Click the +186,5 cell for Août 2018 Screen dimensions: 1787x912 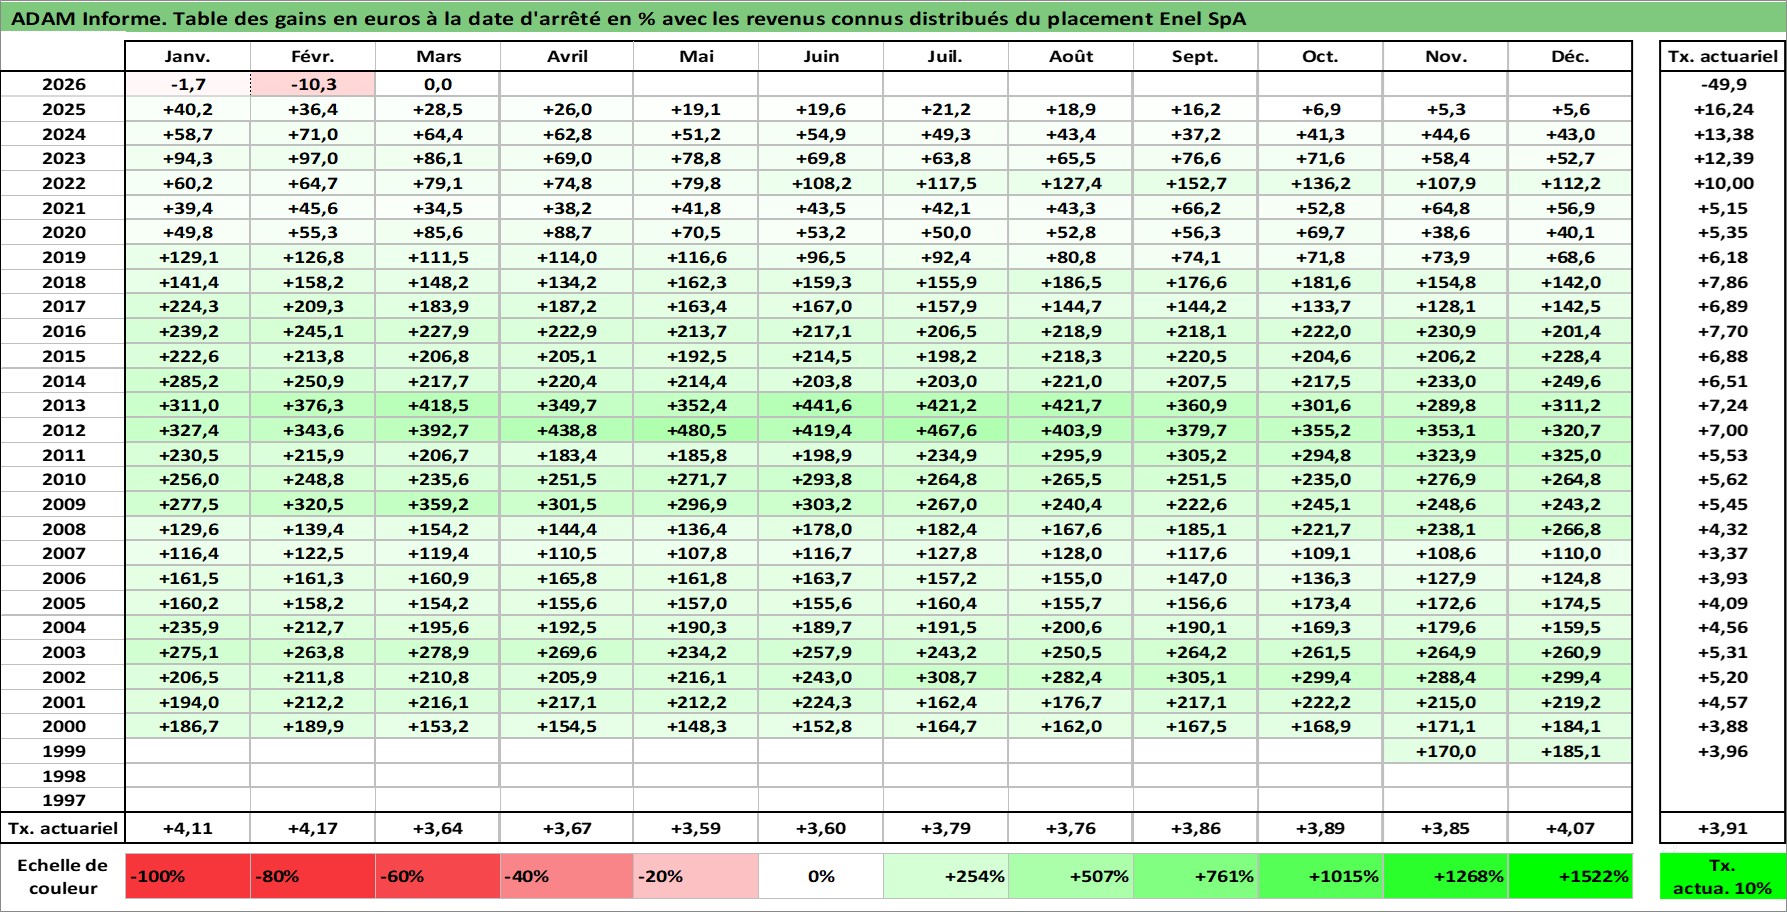pos(1071,283)
